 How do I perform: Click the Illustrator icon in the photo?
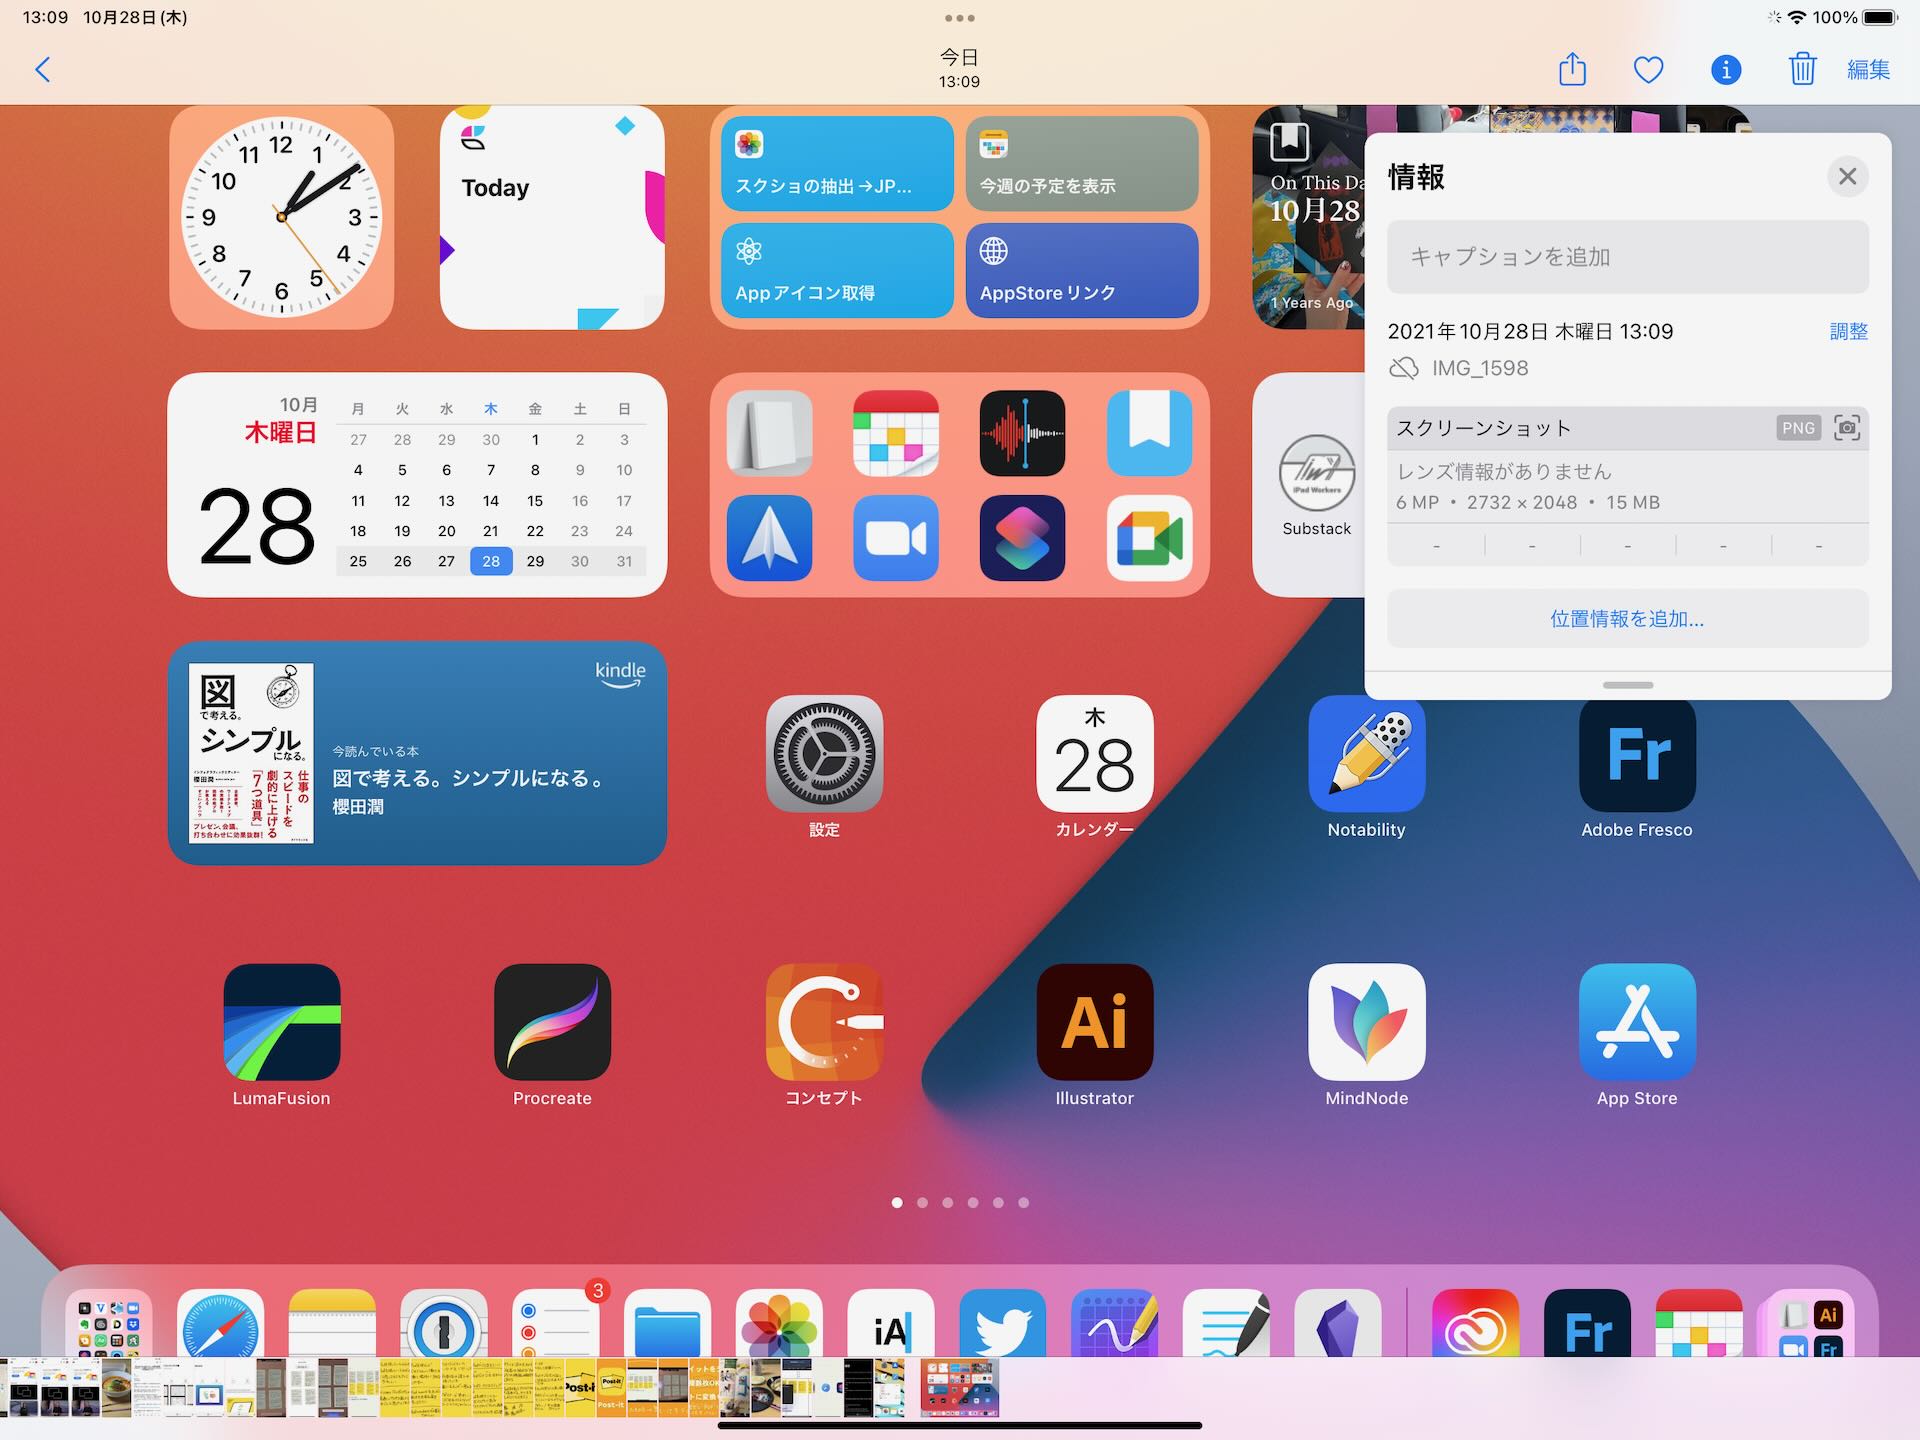[x=1094, y=1022]
